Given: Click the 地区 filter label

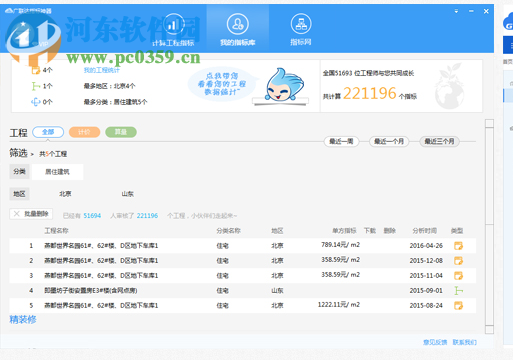Looking at the screenshot, I should pyautogui.click(x=19, y=194).
